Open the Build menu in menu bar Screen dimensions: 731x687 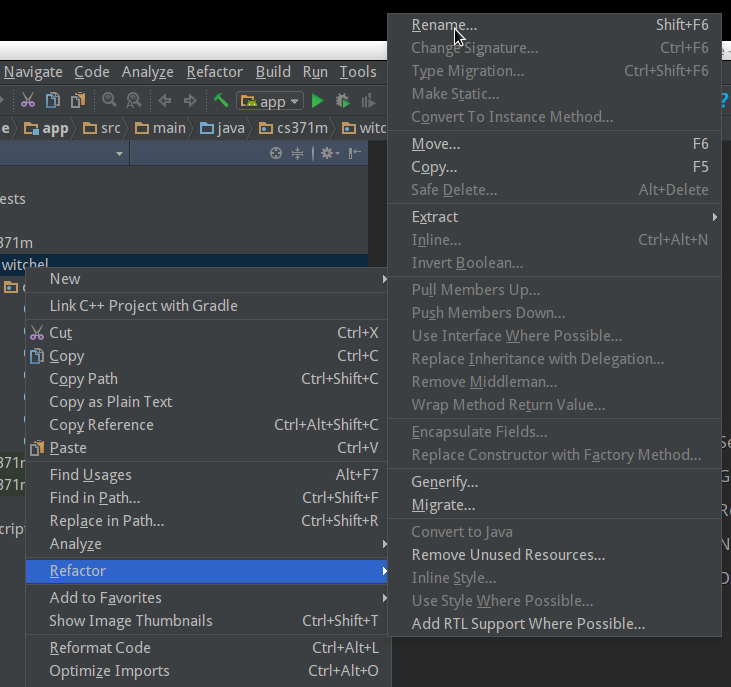273,72
